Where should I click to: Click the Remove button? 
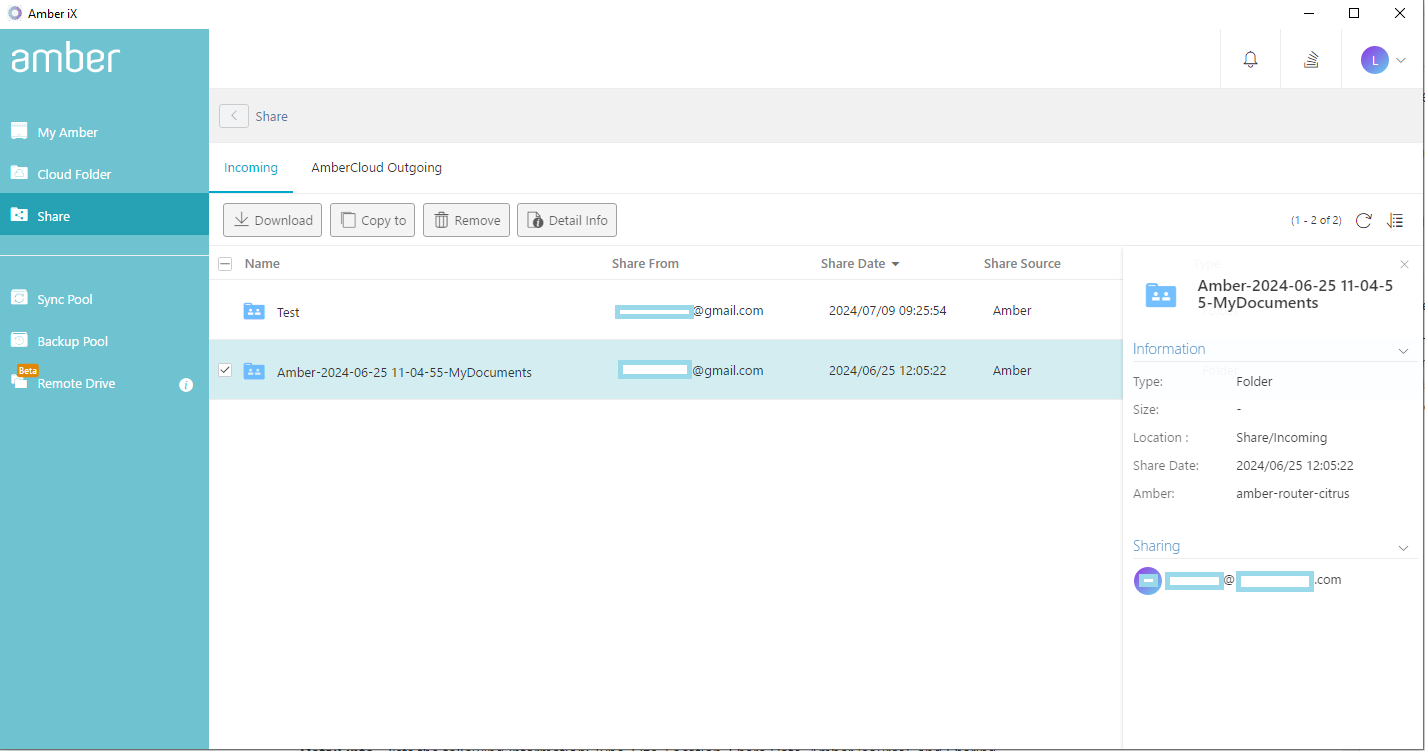point(467,220)
